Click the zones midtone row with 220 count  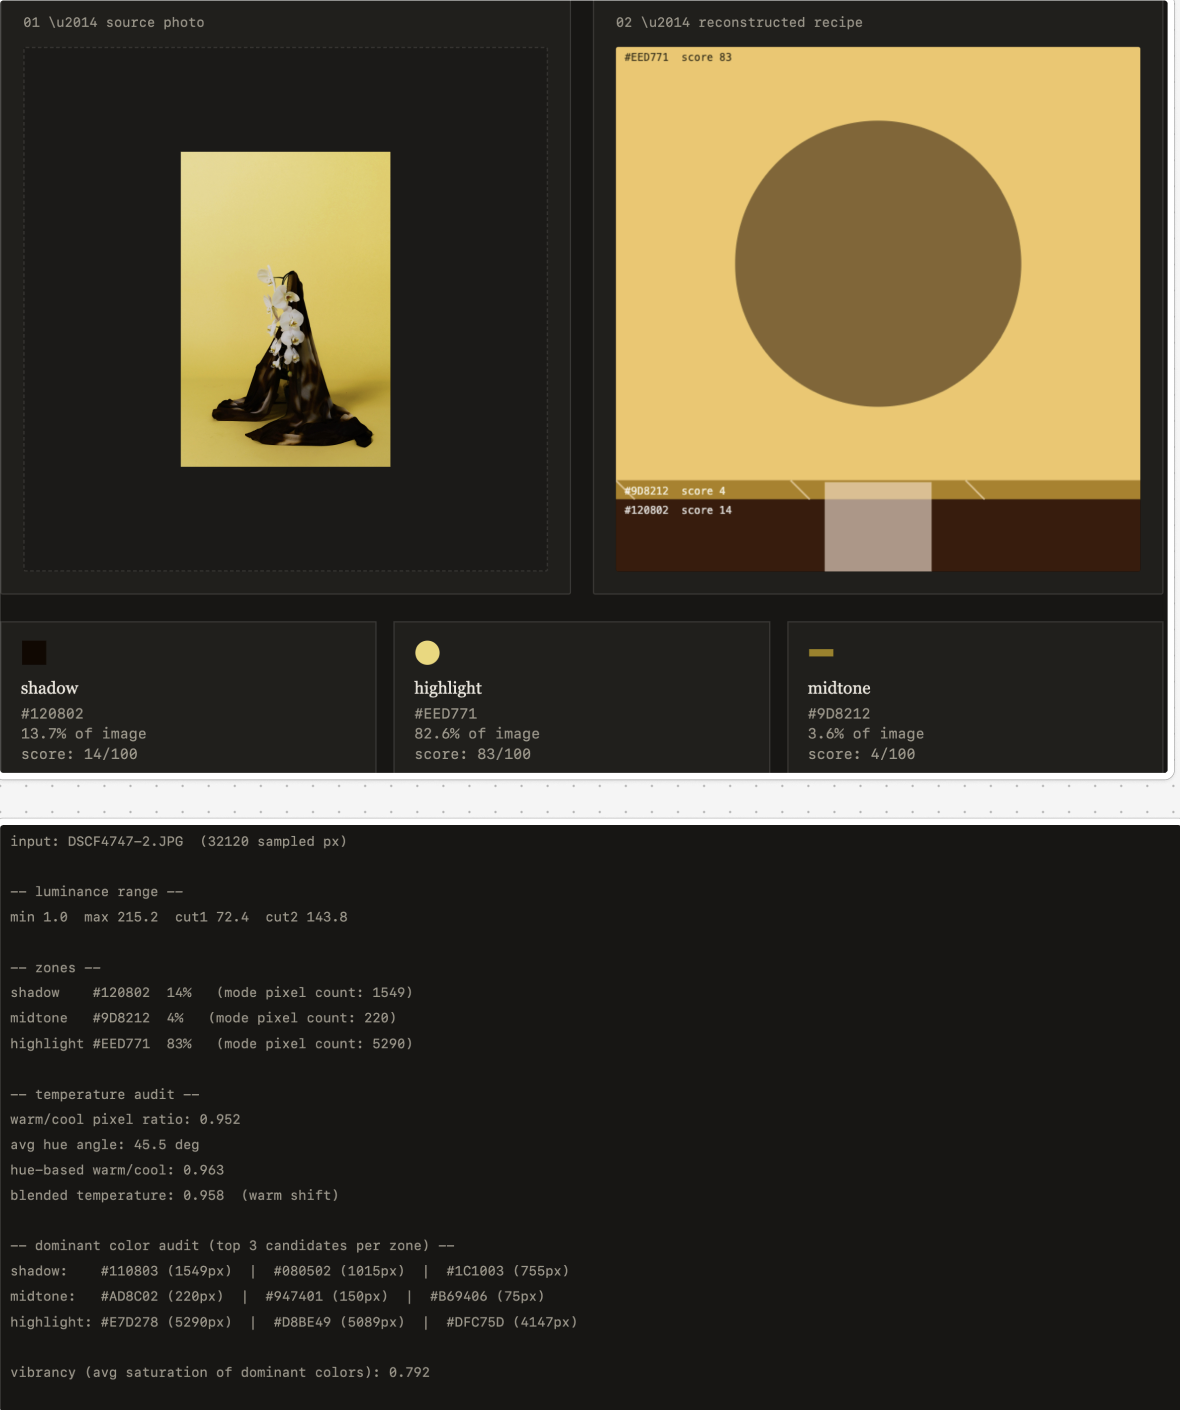tap(203, 1018)
